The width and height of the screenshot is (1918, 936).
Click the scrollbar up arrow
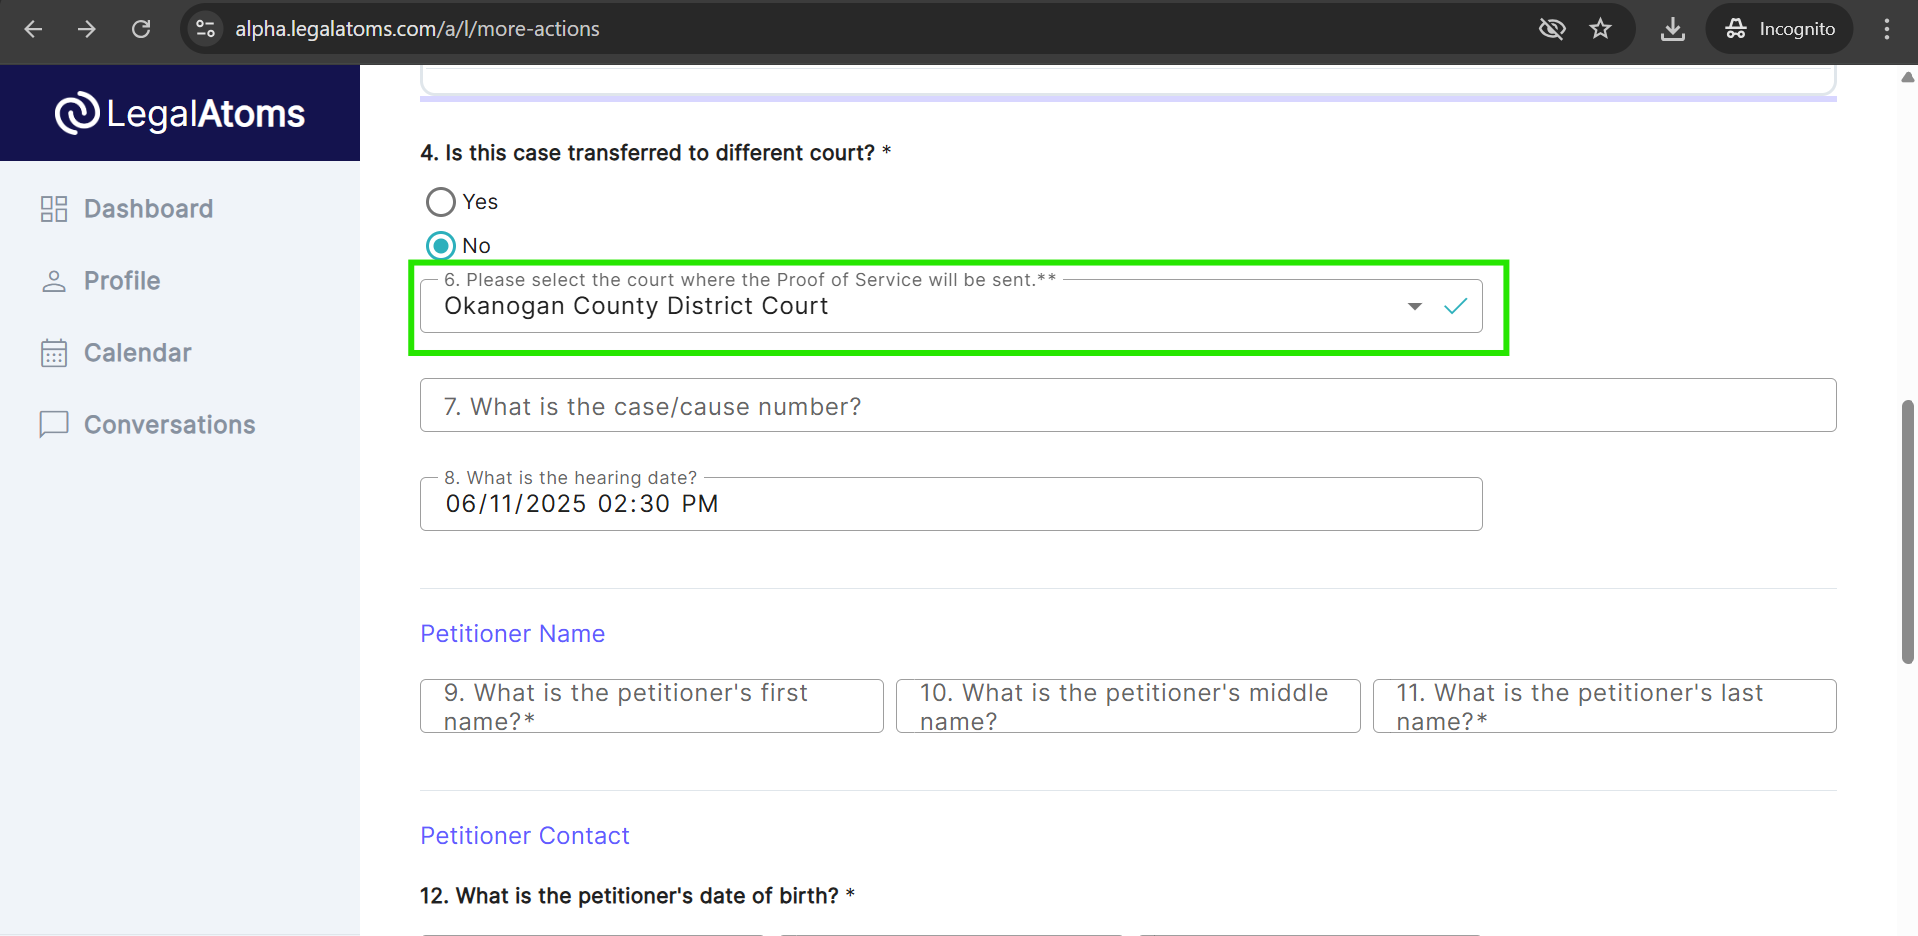pyautogui.click(x=1907, y=77)
